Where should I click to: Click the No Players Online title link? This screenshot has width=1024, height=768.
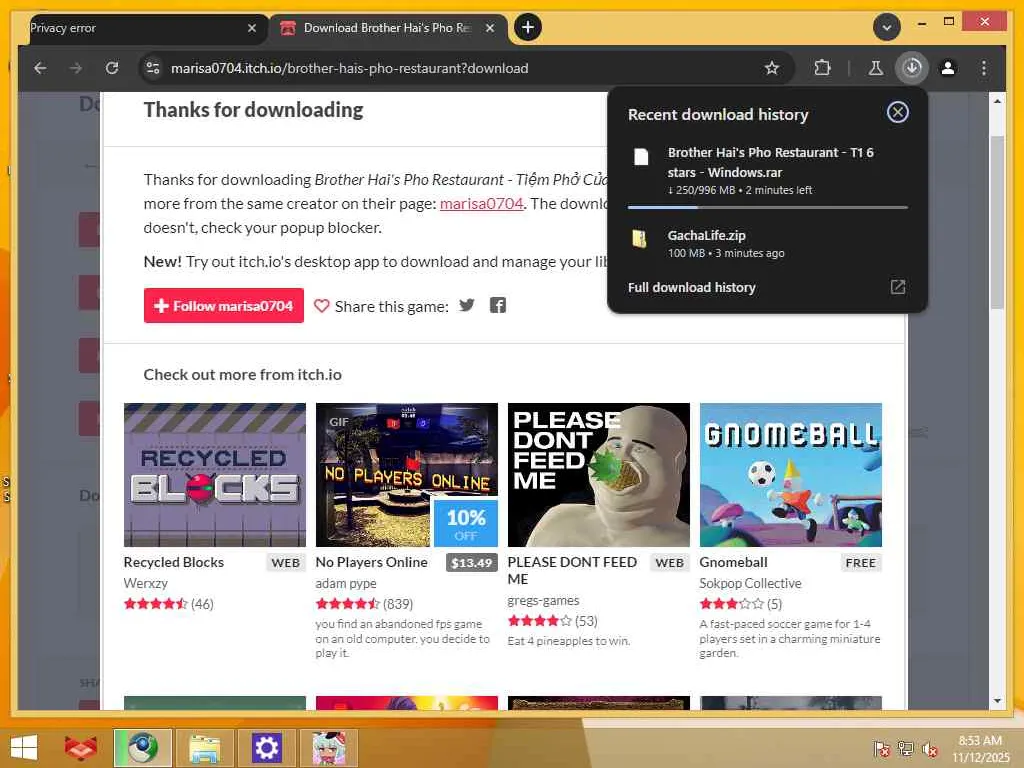click(x=372, y=562)
